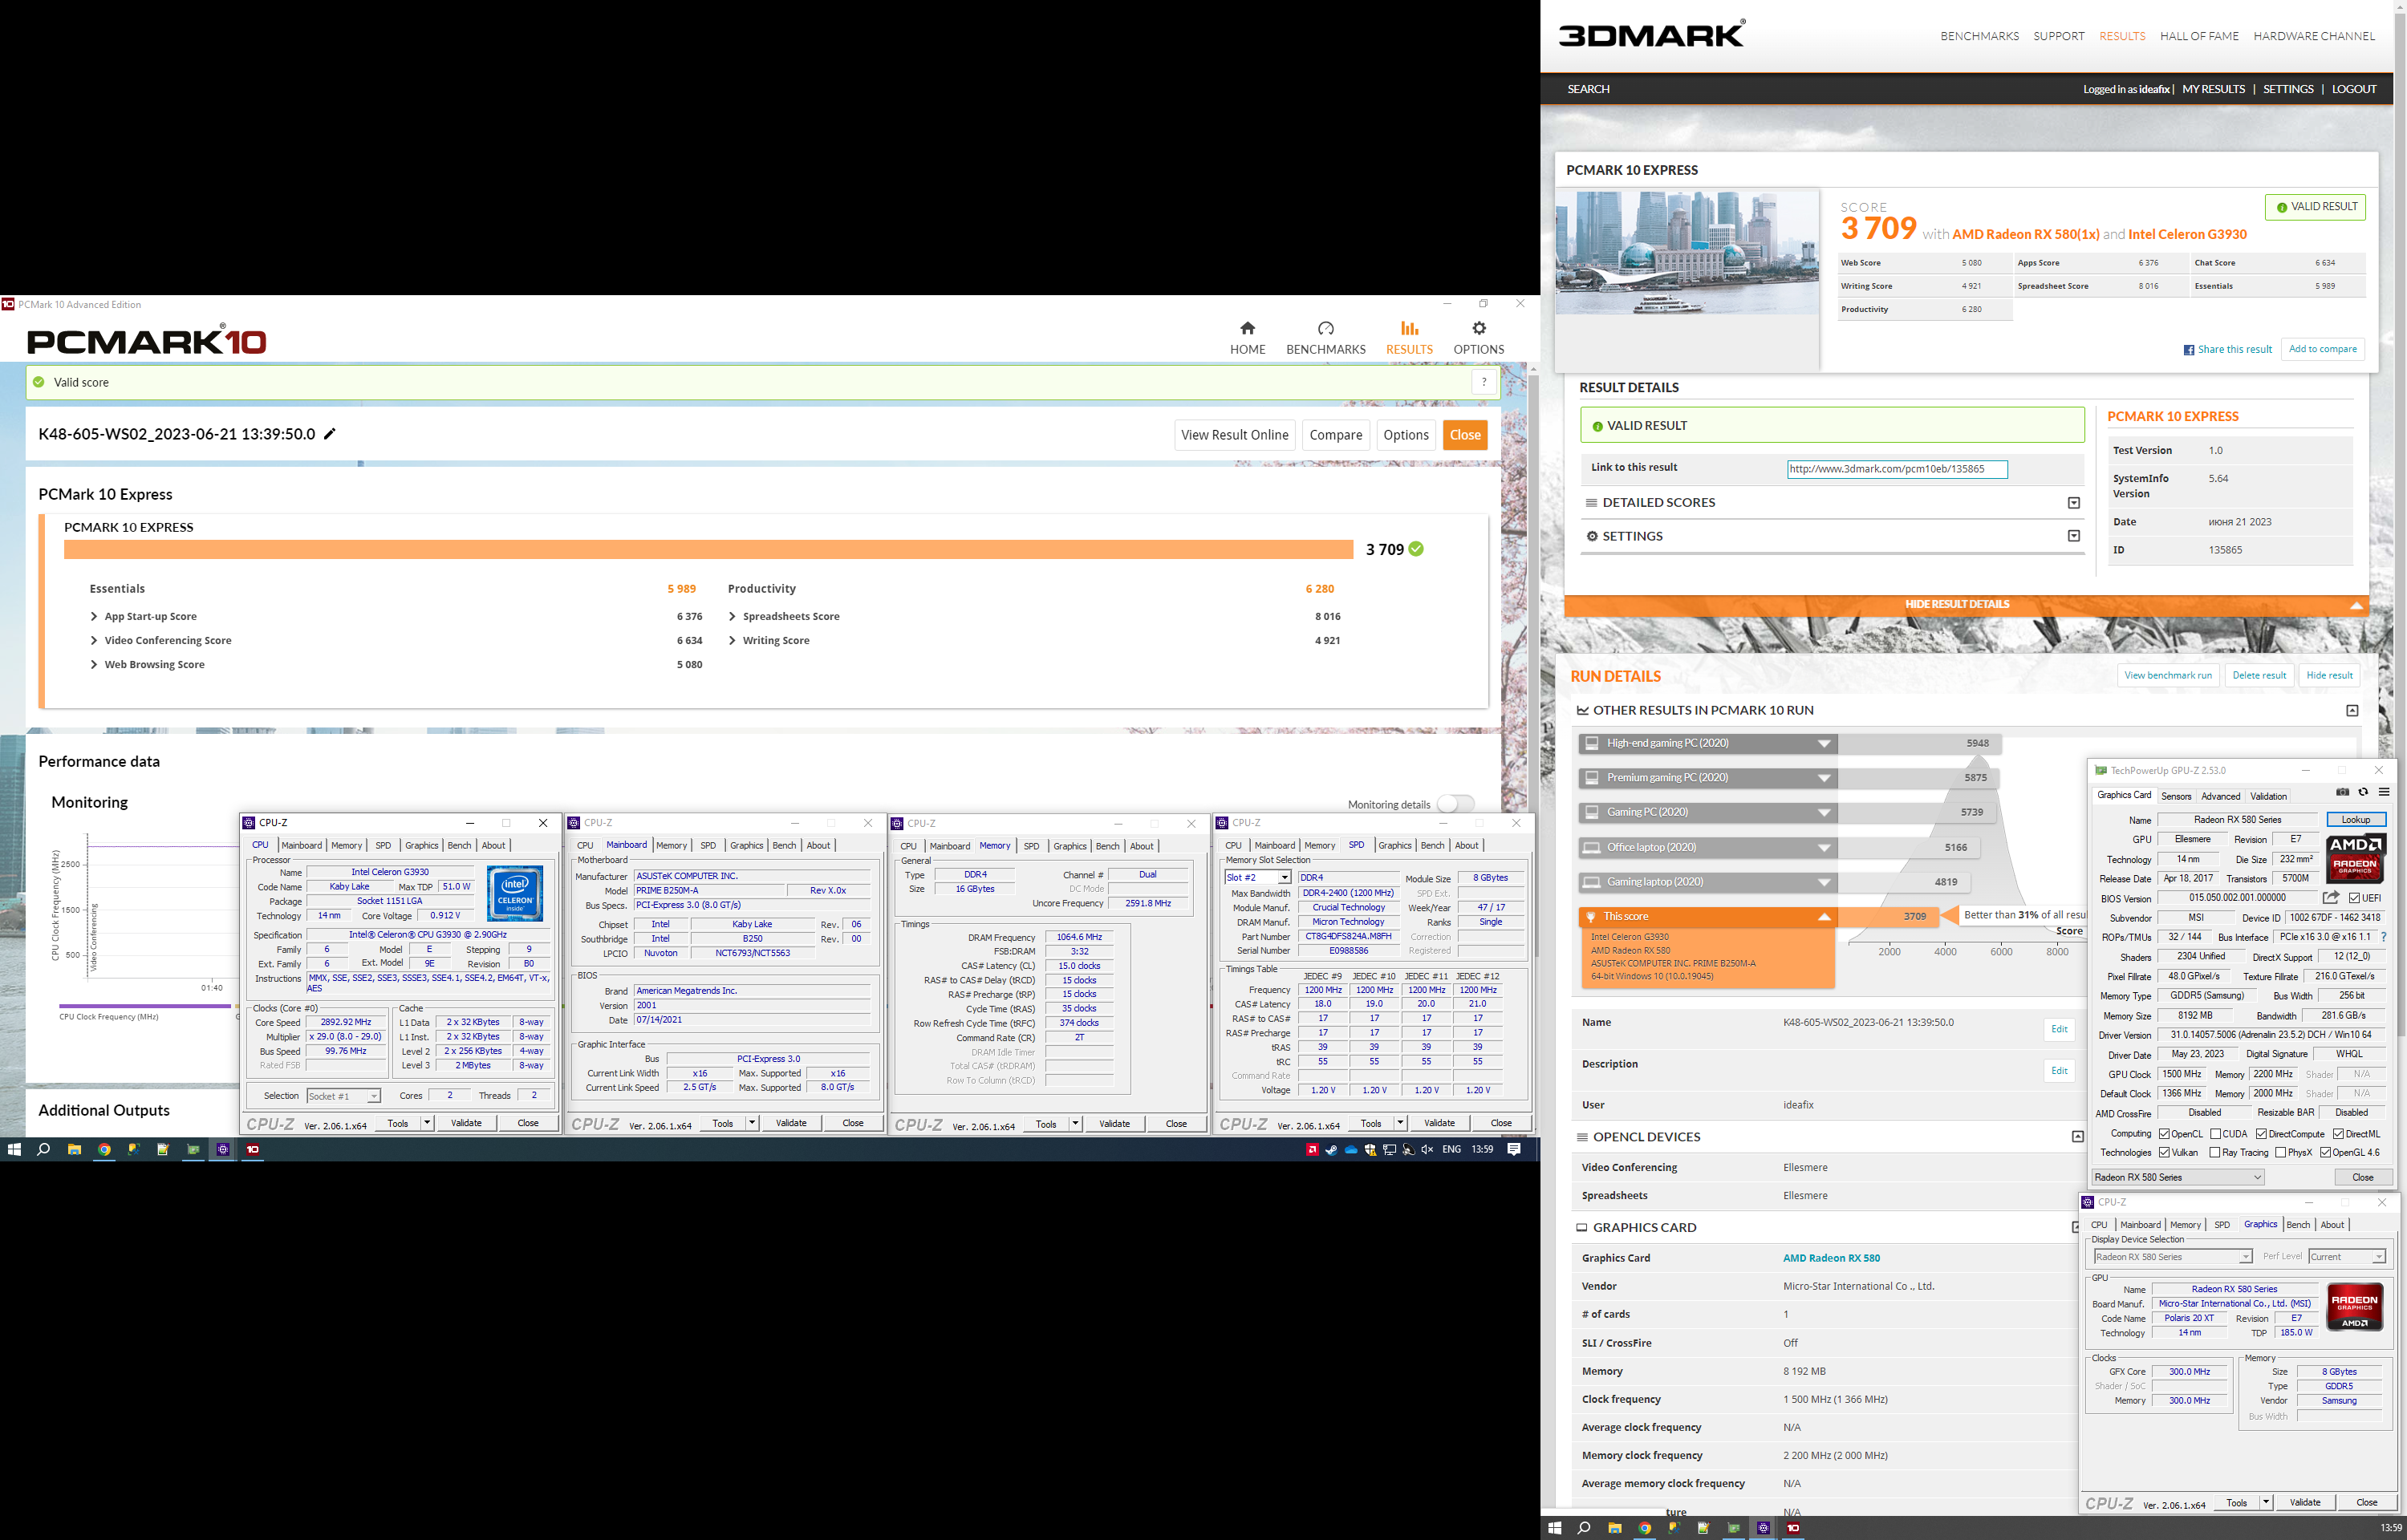Toggle DirectCompute checkbox in GPU-Z

2261,1134
